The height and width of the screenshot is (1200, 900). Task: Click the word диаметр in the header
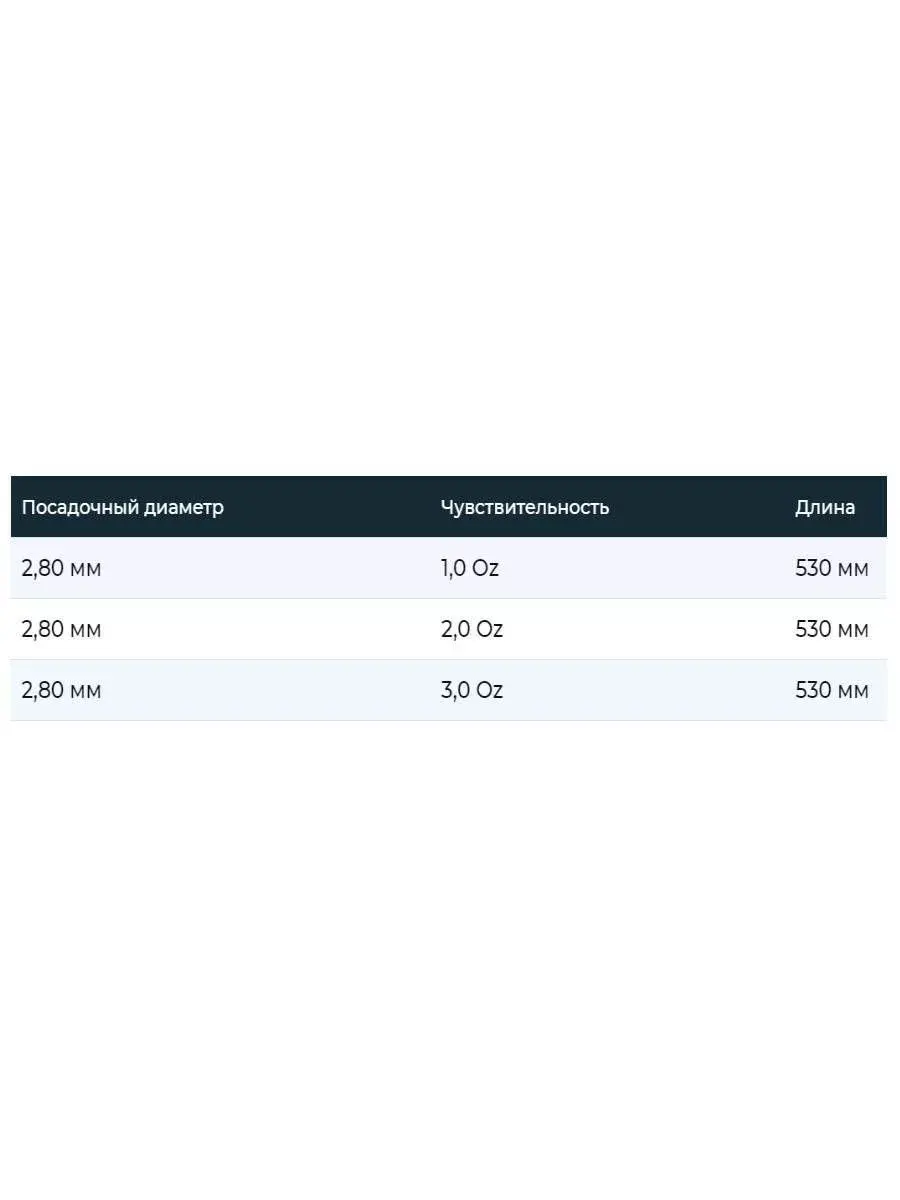pyautogui.click(x=184, y=507)
